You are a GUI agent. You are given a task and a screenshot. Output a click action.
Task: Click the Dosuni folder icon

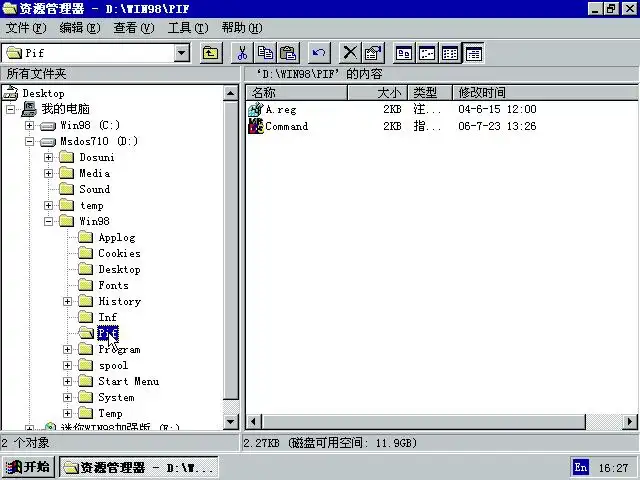67,157
